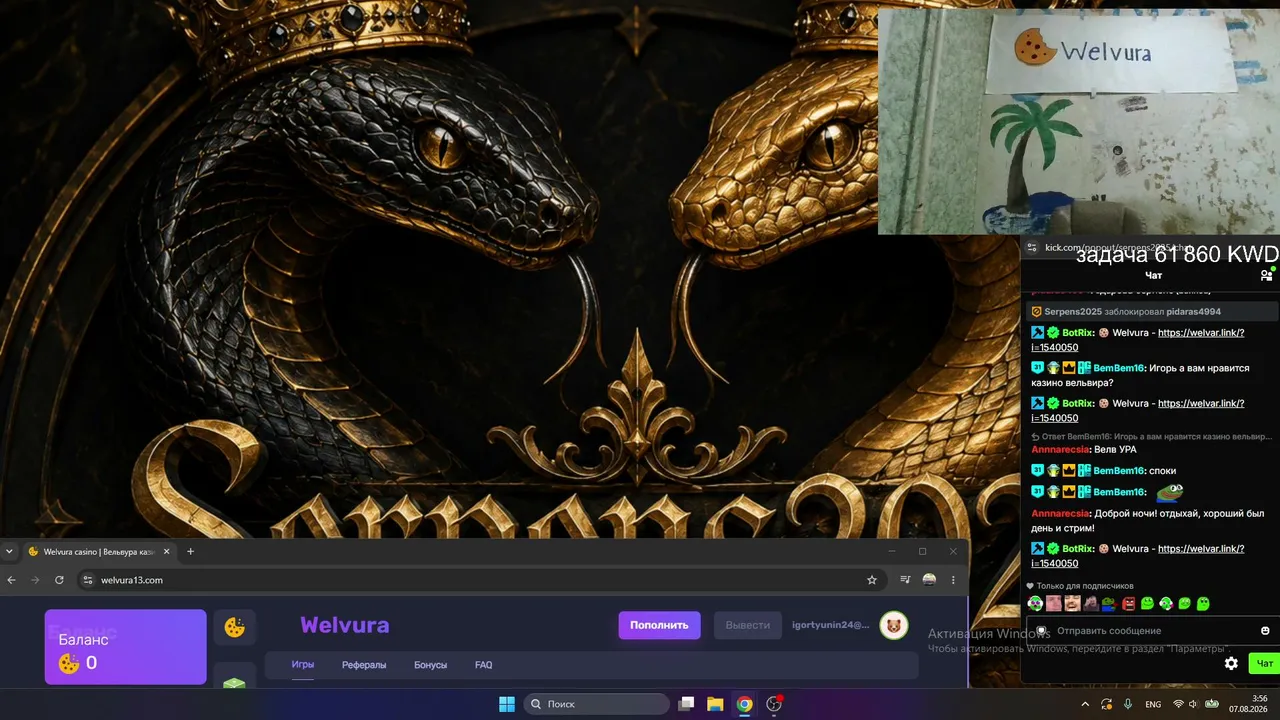This screenshot has width=1280, height=720.
Task: Select first subscriber emote in the row
Action: point(1035,604)
